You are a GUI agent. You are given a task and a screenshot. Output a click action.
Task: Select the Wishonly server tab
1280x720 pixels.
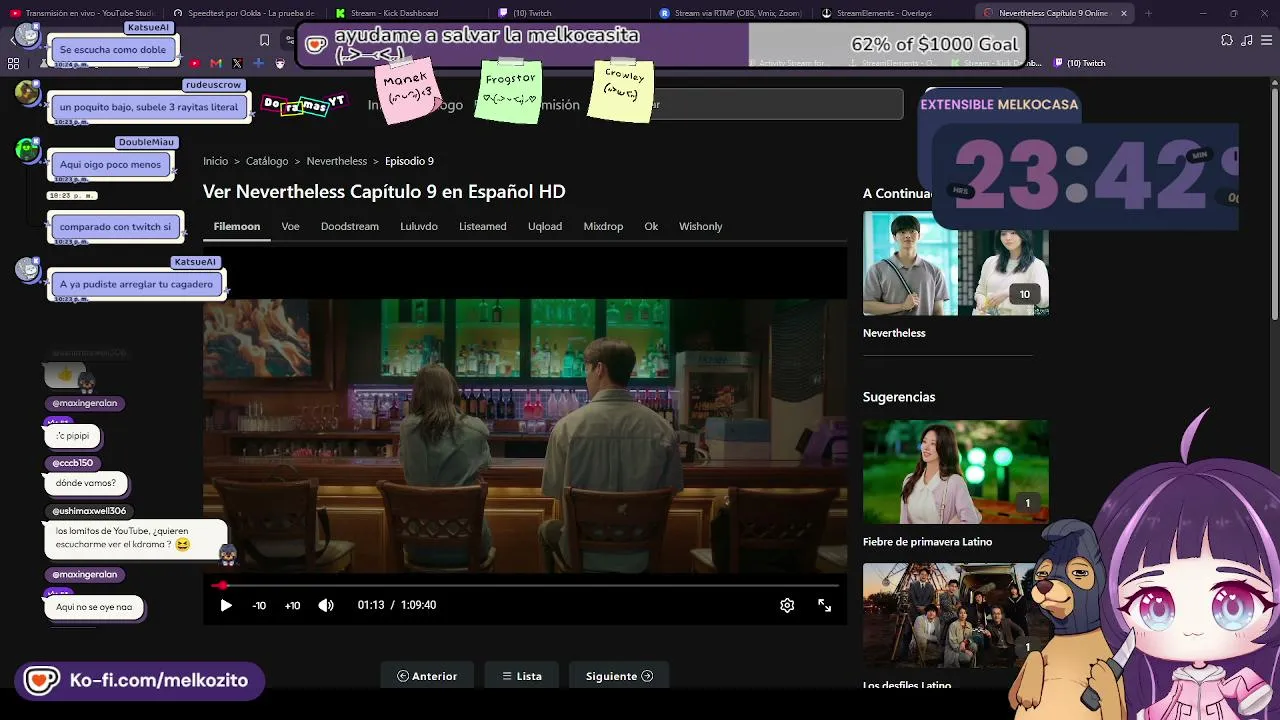coord(700,226)
